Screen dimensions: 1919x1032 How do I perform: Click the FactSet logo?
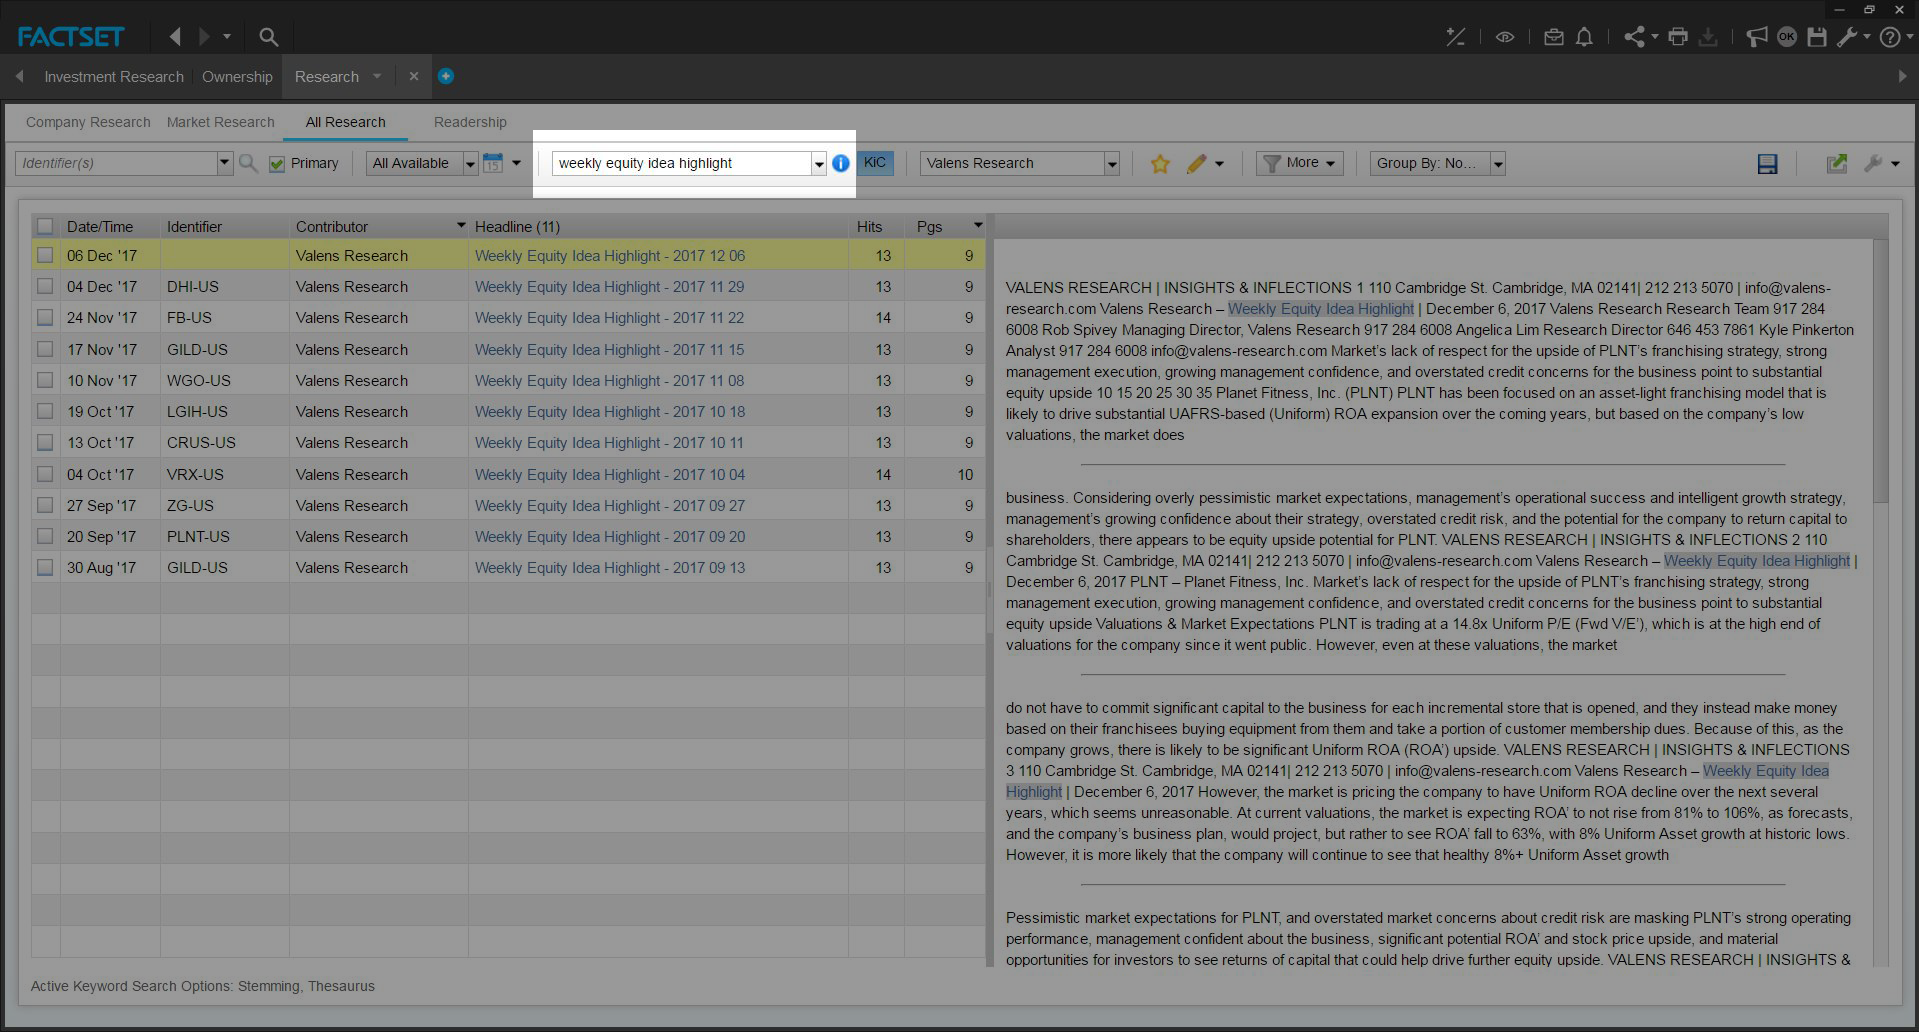tap(71, 37)
